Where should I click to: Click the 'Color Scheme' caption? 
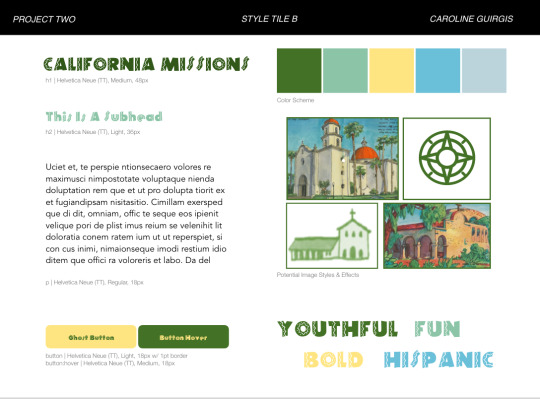tap(295, 100)
